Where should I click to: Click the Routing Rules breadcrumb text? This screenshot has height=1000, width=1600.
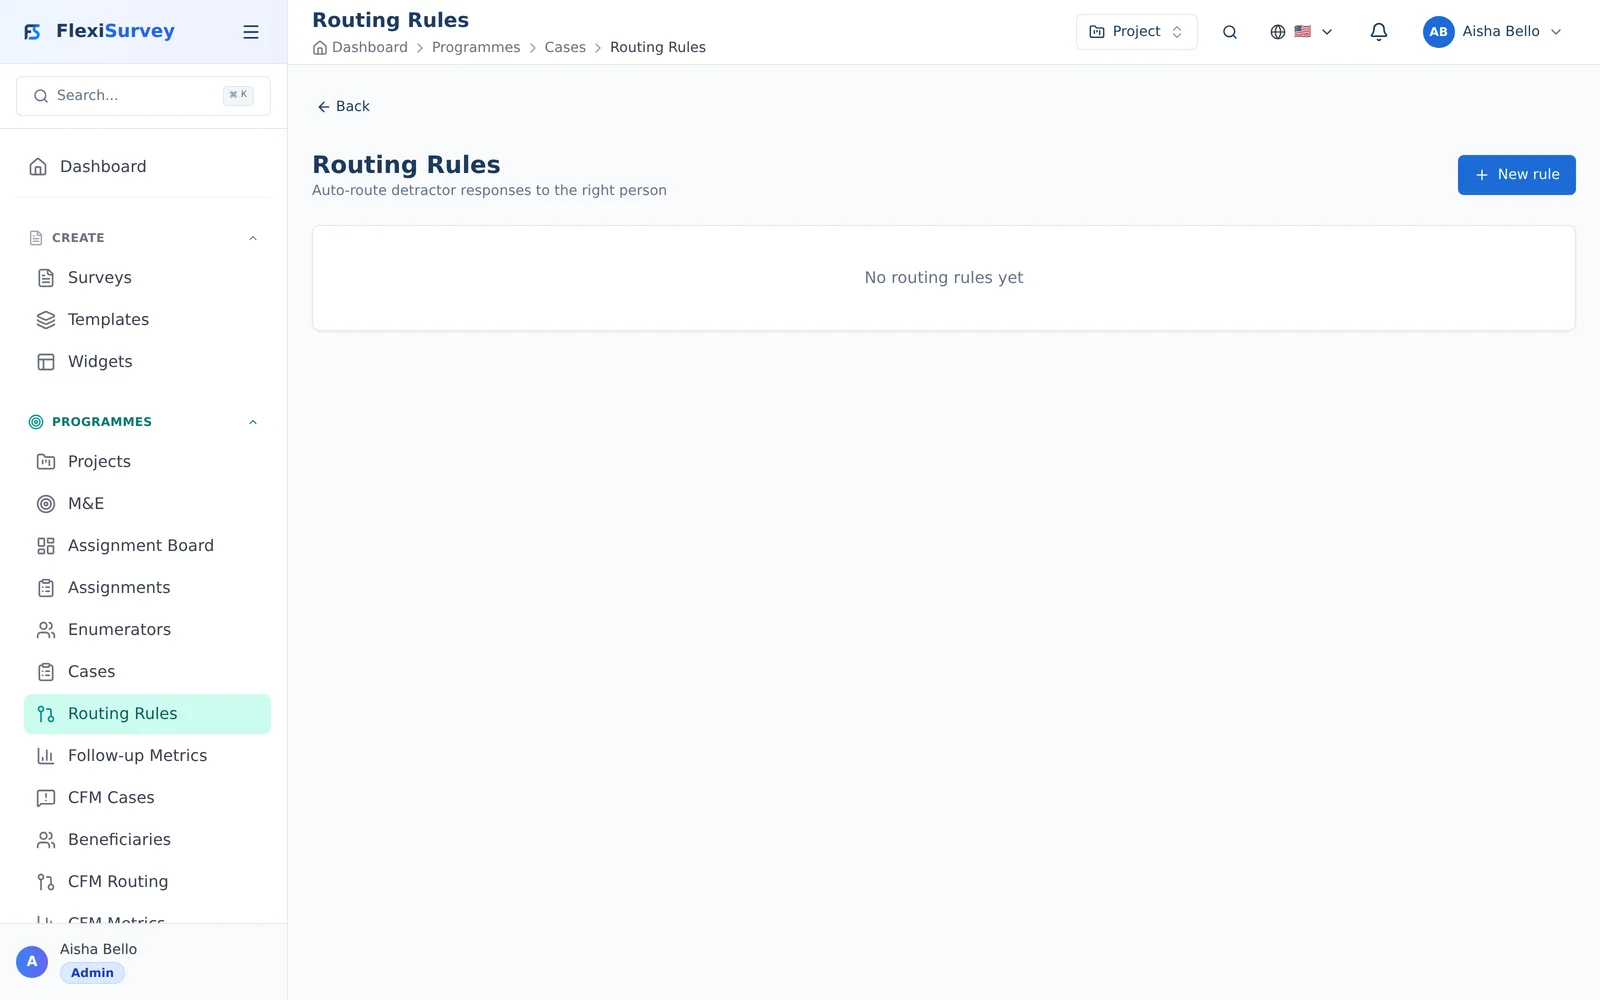tap(658, 48)
